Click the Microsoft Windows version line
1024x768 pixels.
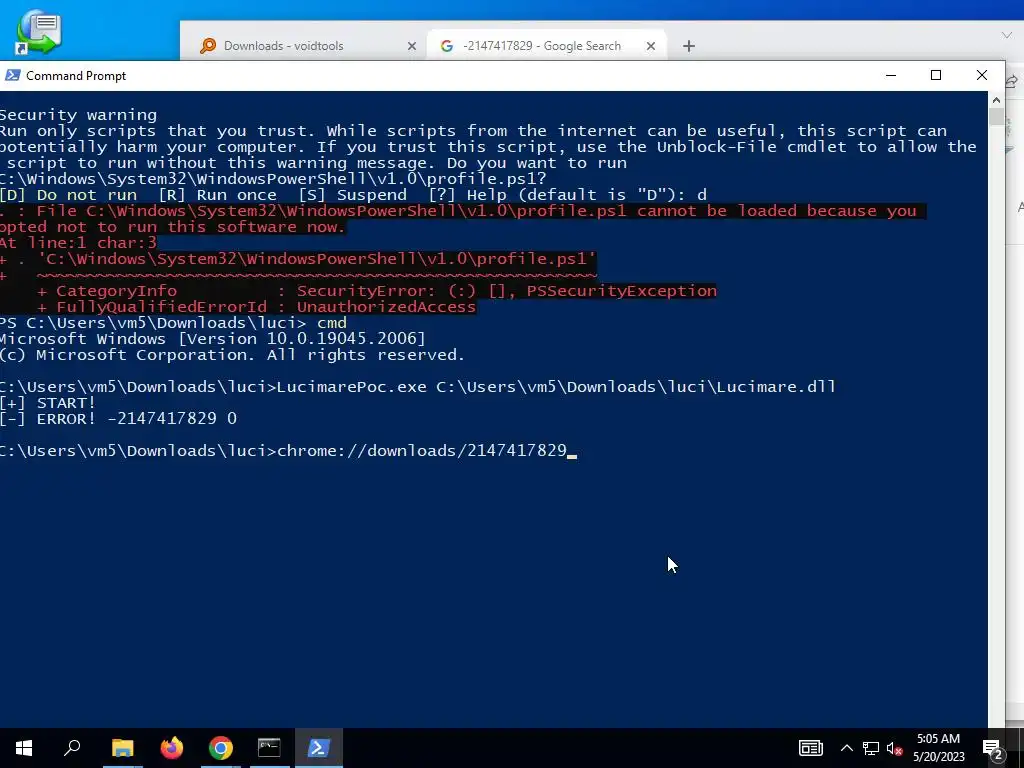[212, 338]
